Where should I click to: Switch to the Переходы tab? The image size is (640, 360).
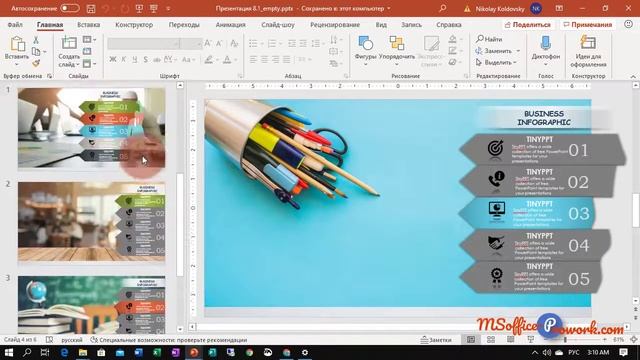(184, 25)
